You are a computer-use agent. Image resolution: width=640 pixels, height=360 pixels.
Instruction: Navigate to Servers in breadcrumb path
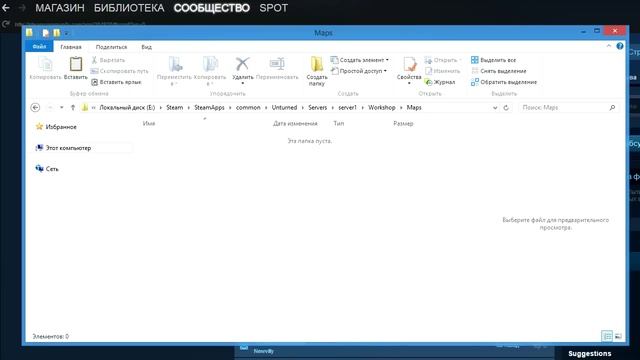(x=318, y=107)
